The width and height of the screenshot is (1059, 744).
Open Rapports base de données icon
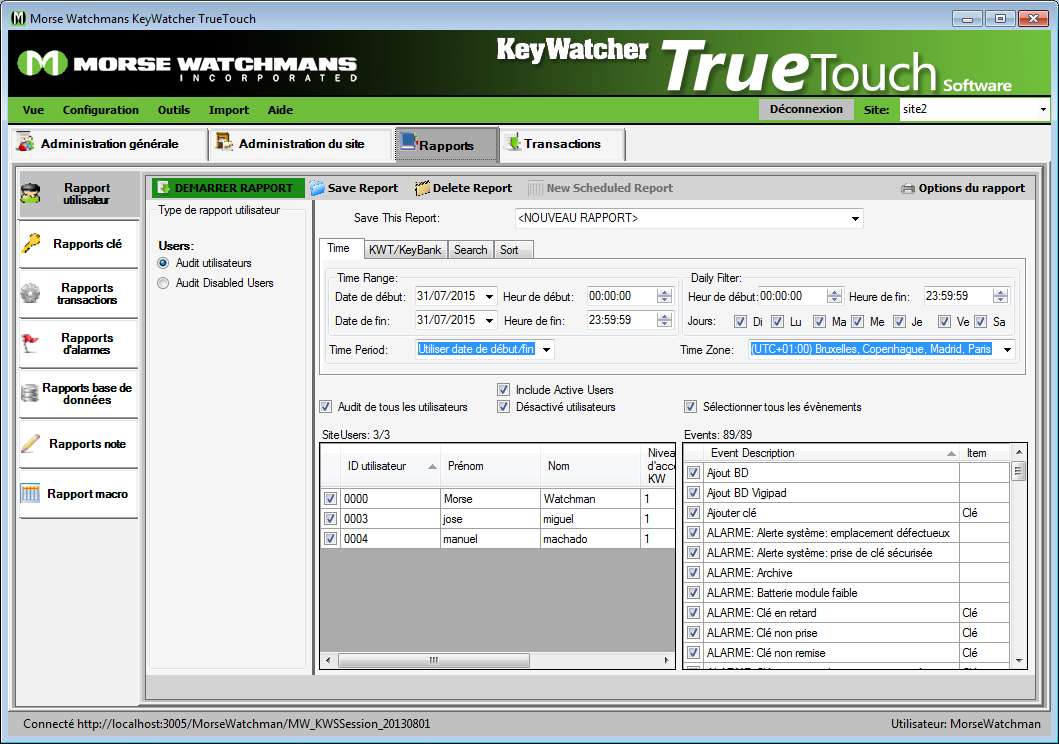(x=30, y=394)
